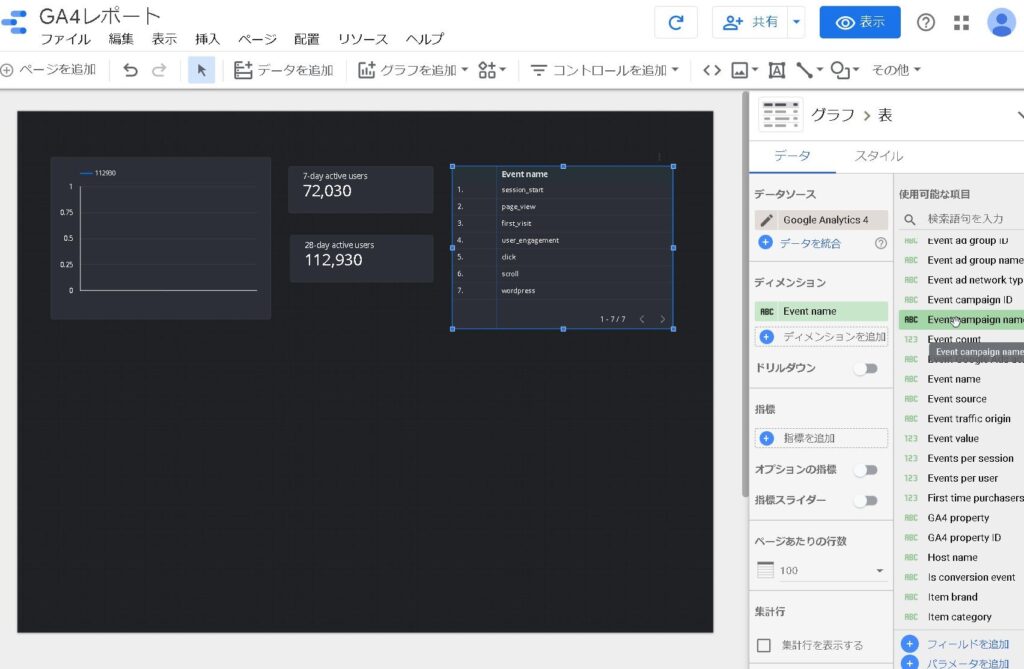Click the 検索語句を入力 search field
Screen dimensions: 1024x669
(x=965, y=218)
